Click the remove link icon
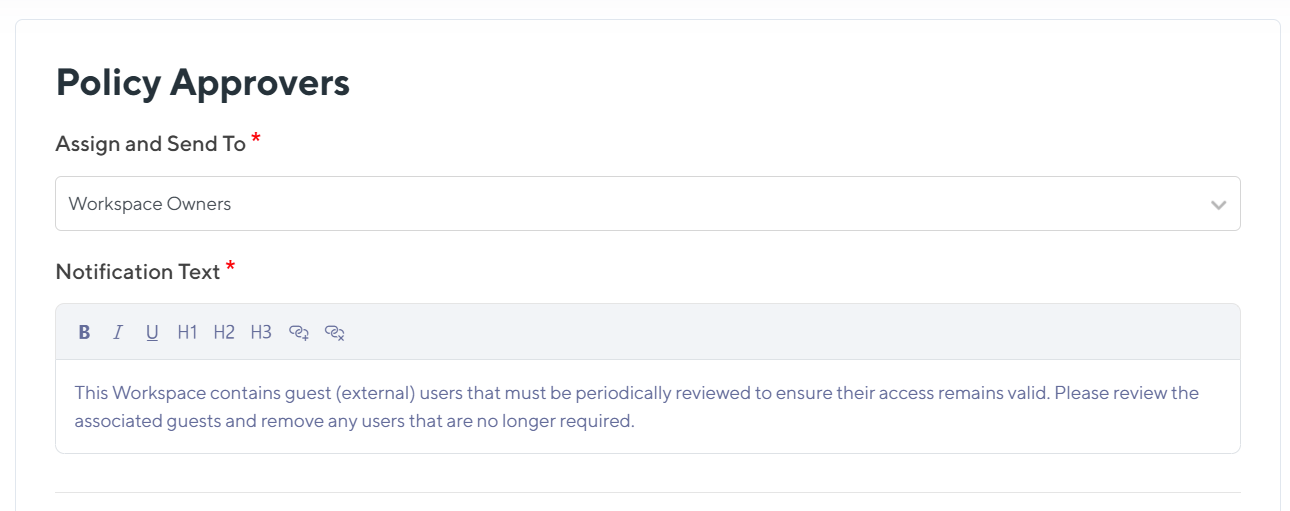The height and width of the screenshot is (511, 1290). [x=335, y=332]
